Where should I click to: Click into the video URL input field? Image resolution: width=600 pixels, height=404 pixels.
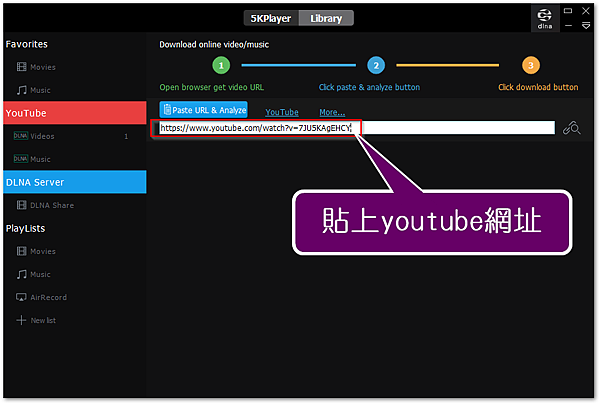[x=357, y=128]
